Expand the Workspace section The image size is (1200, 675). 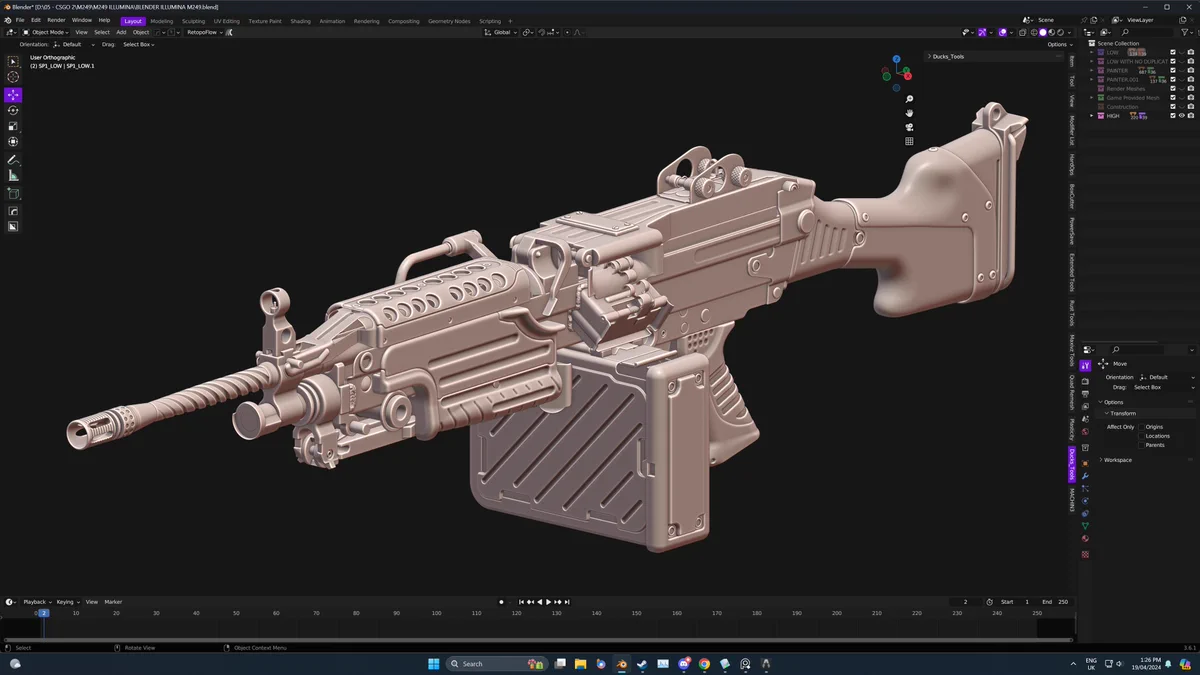click(1117, 460)
